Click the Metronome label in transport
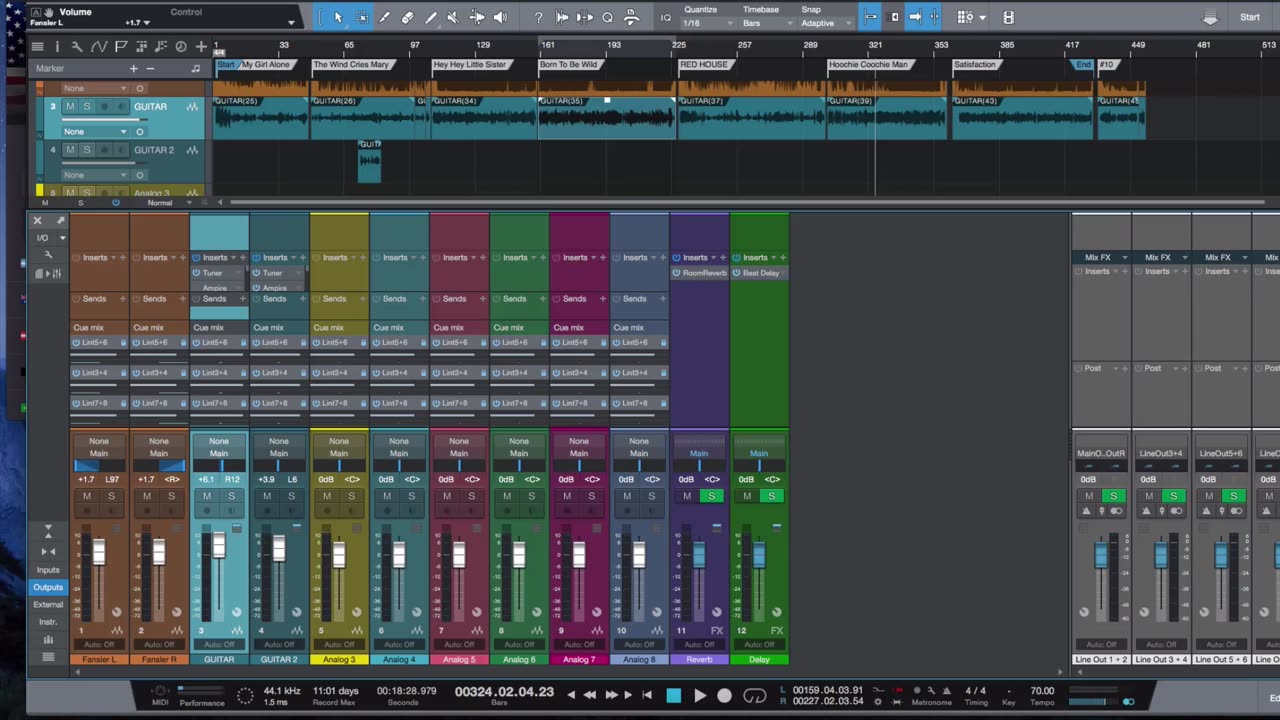1280x720 pixels. [932, 702]
